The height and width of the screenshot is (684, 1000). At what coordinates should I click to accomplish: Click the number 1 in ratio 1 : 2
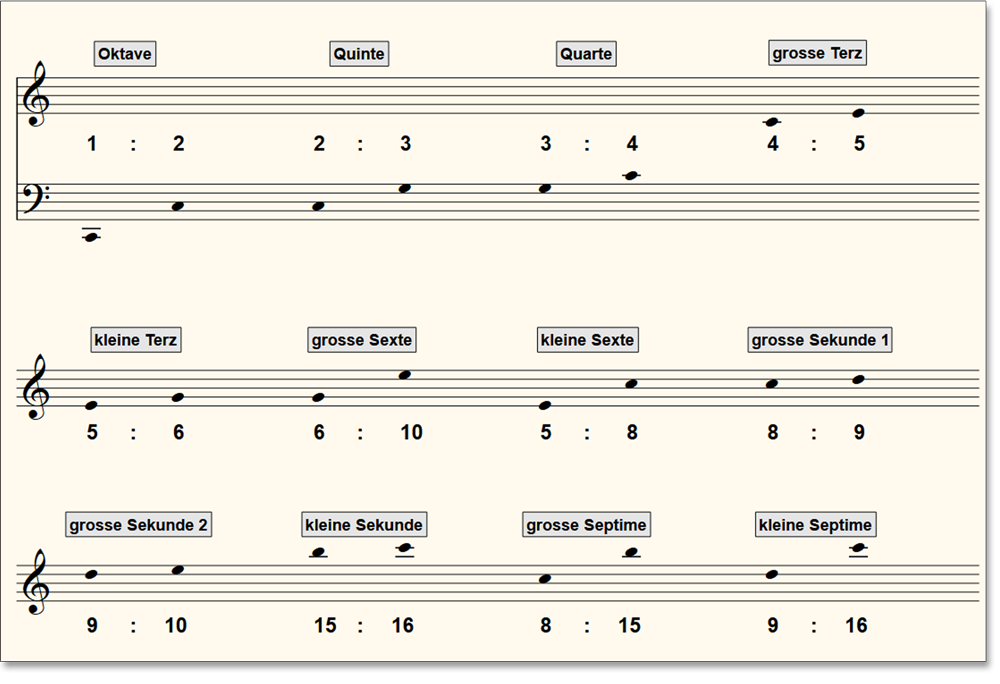point(92,144)
